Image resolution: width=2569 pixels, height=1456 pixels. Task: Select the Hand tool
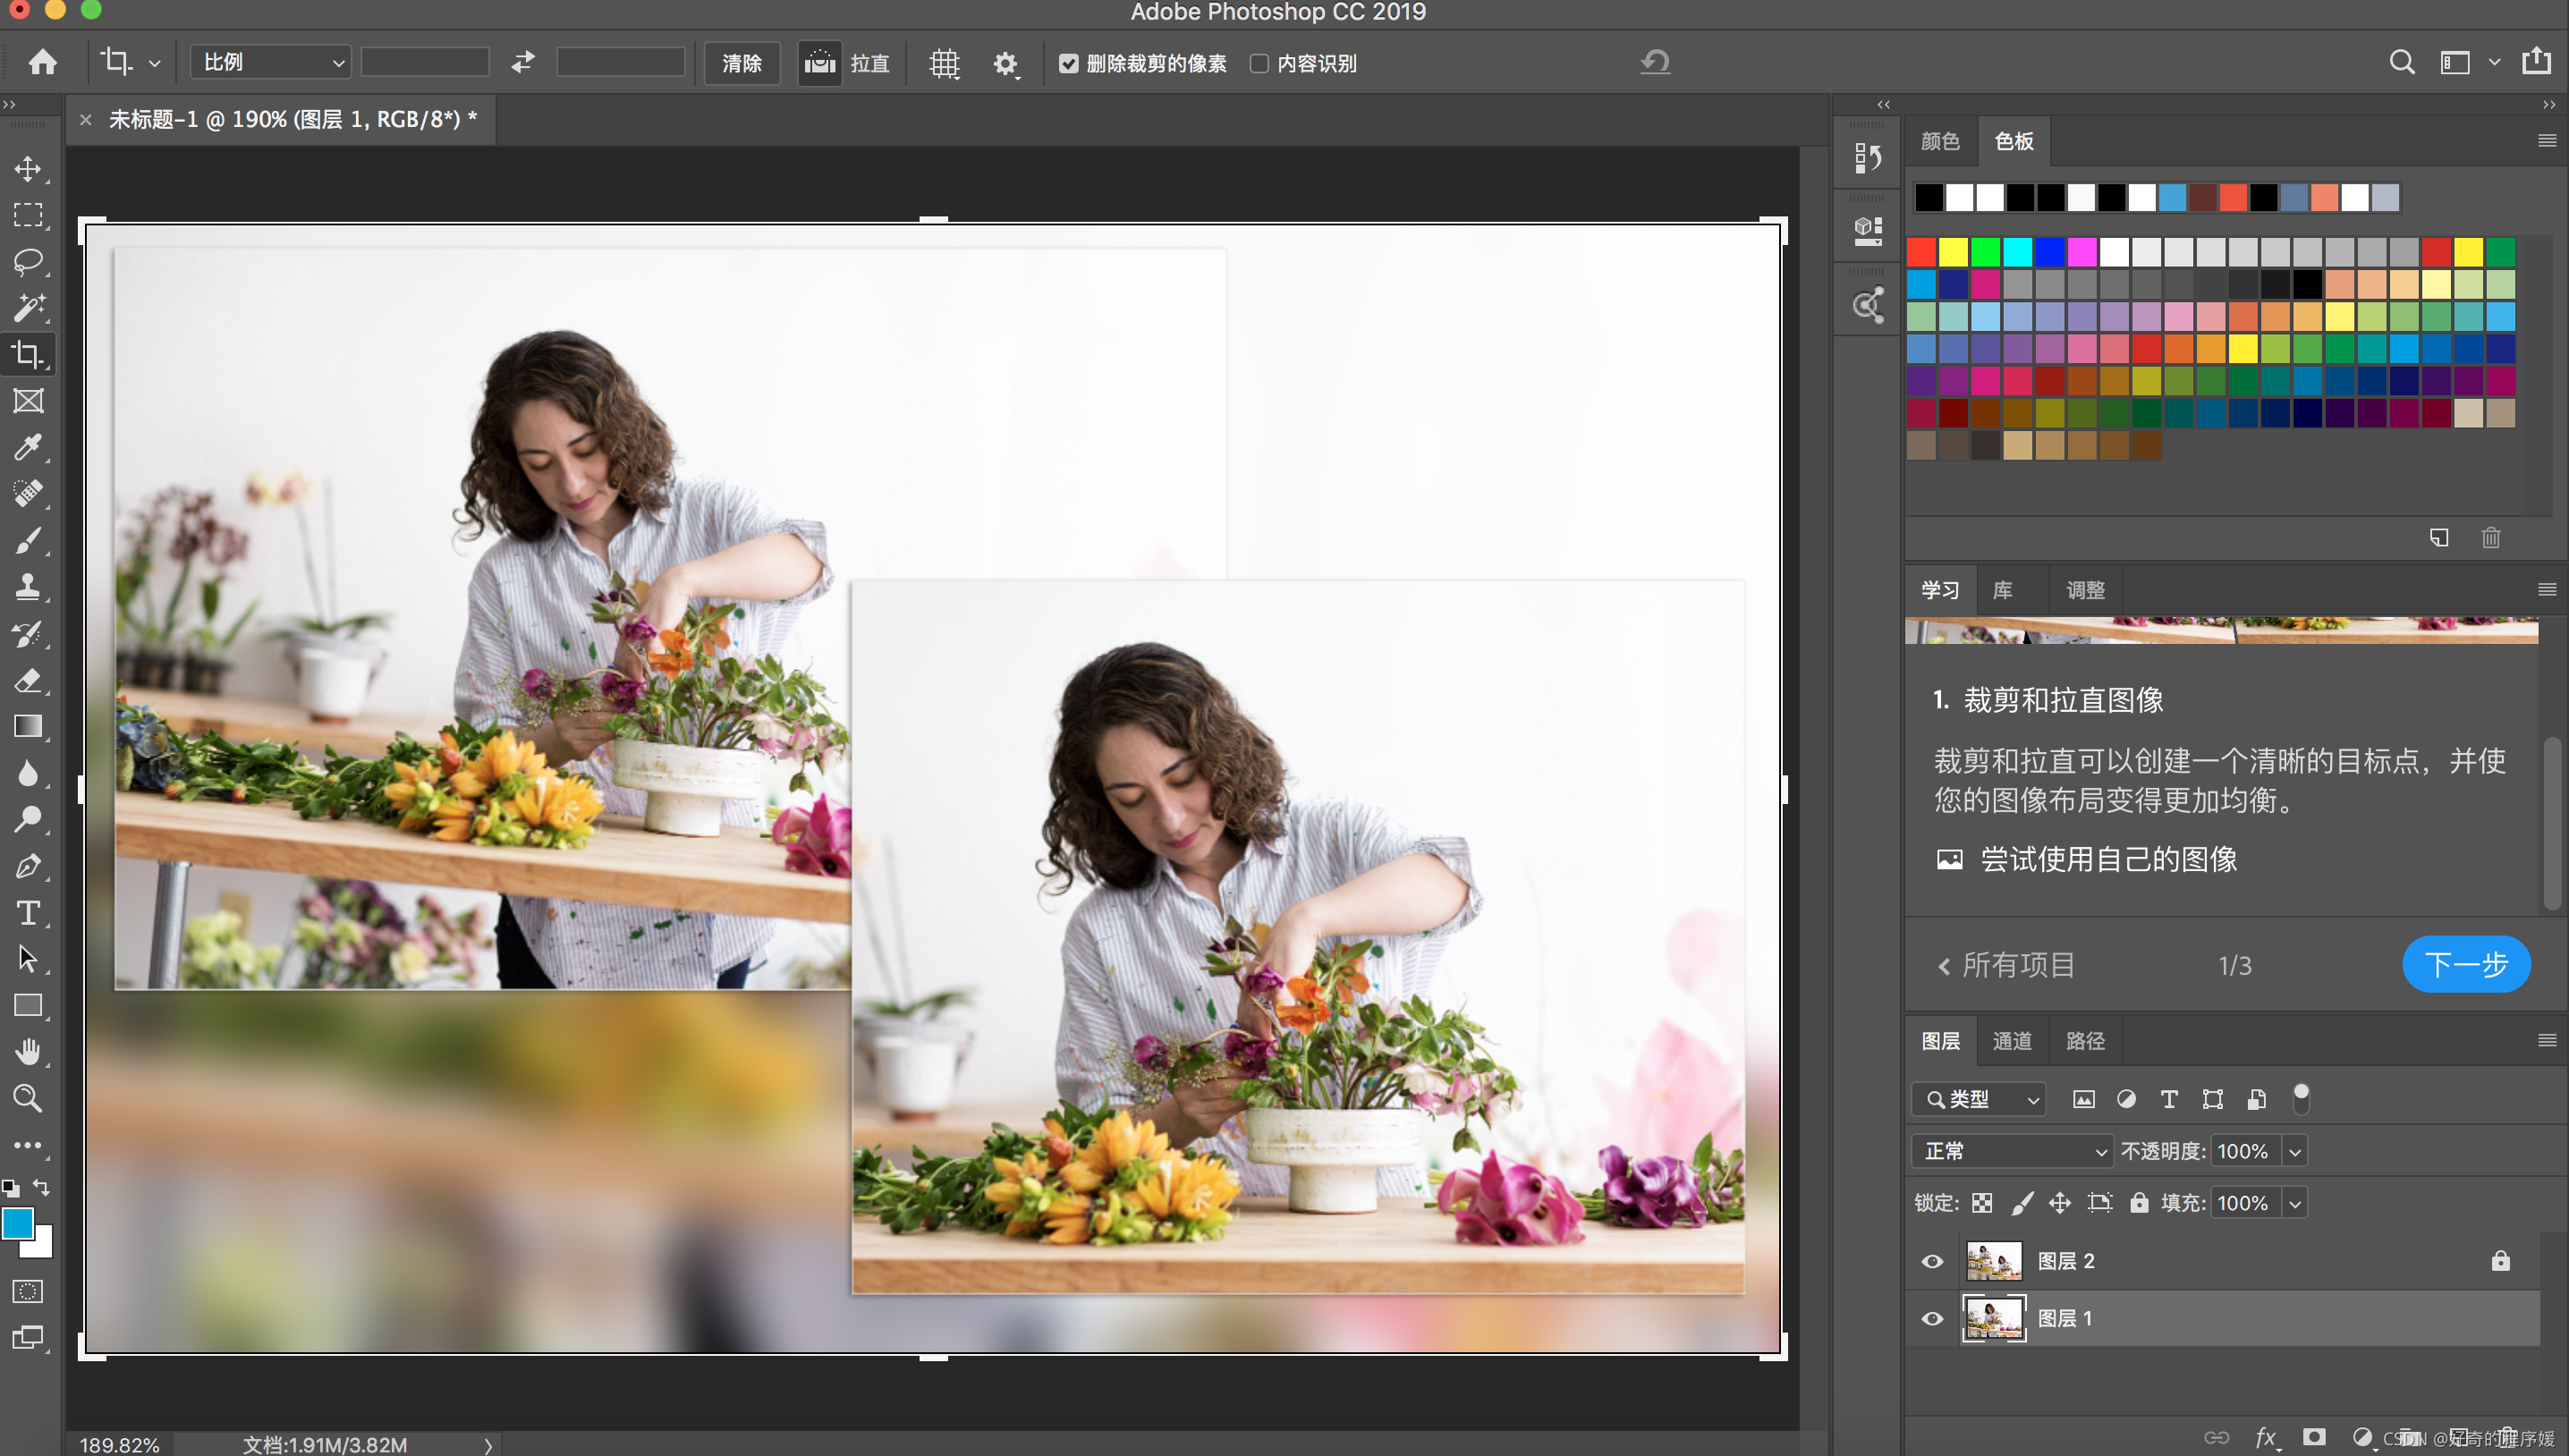point(28,1051)
